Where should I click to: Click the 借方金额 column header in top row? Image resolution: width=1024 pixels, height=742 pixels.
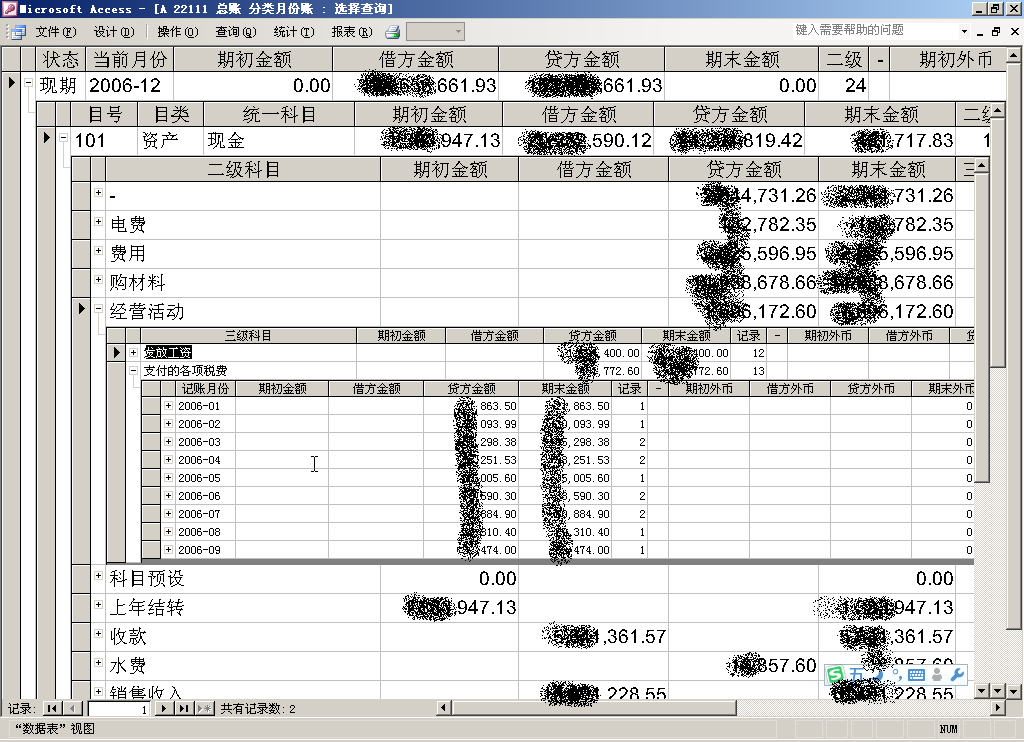416,60
